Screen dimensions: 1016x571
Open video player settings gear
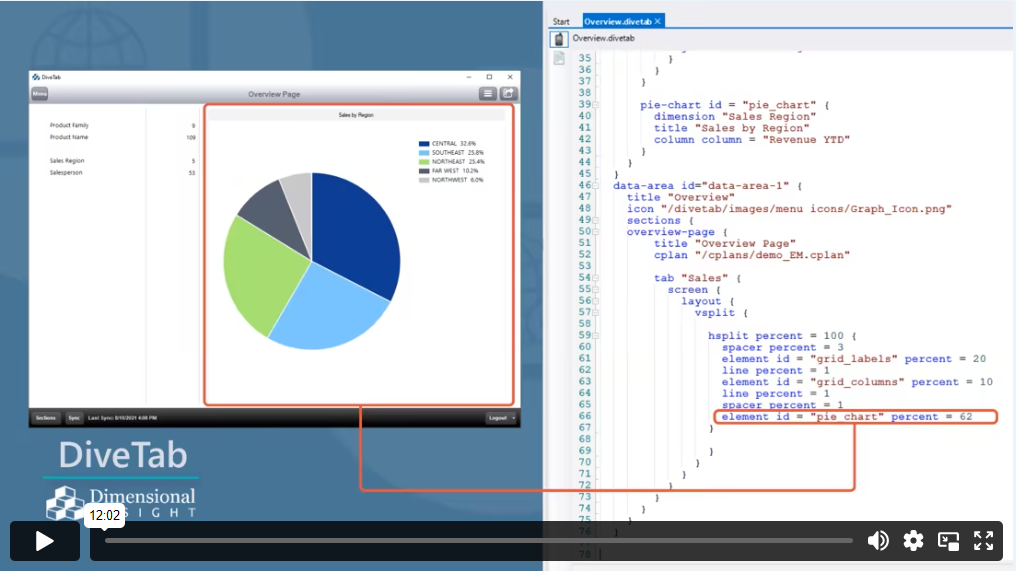[913, 541]
